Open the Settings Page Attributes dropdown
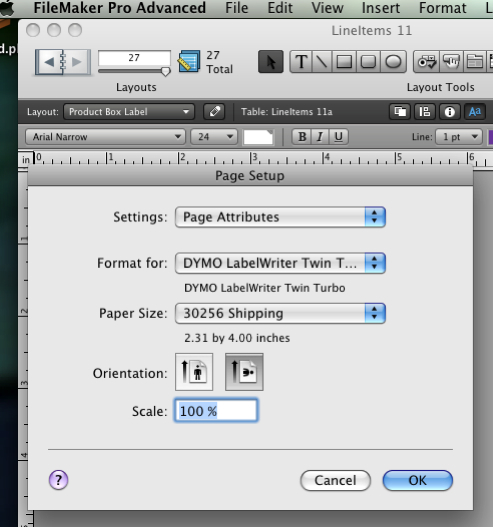 tap(280, 217)
